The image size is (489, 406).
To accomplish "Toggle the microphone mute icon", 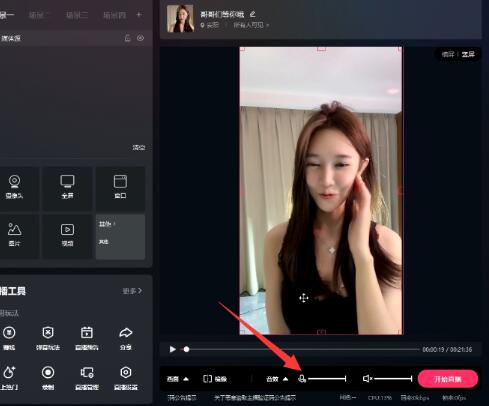I will click(x=302, y=379).
